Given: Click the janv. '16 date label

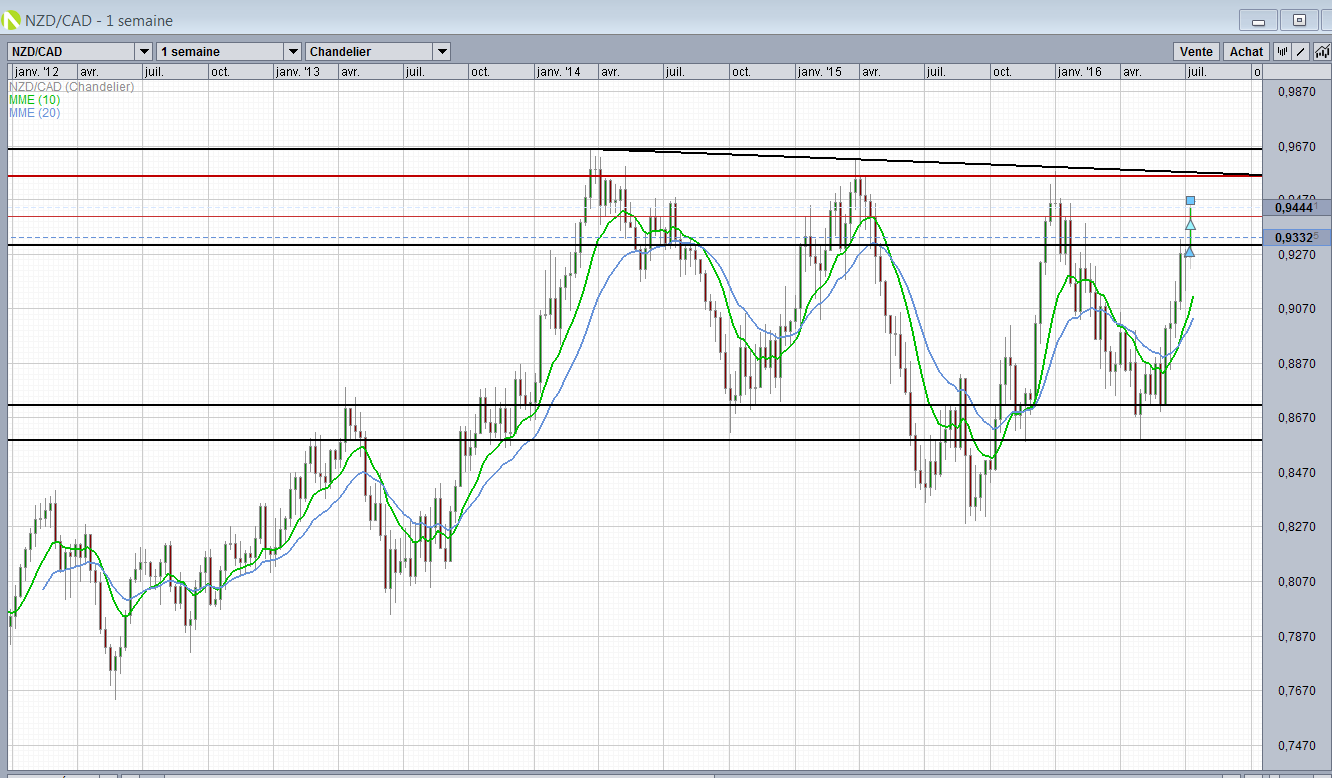Looking at the screenshot, I should (1081, 72).
